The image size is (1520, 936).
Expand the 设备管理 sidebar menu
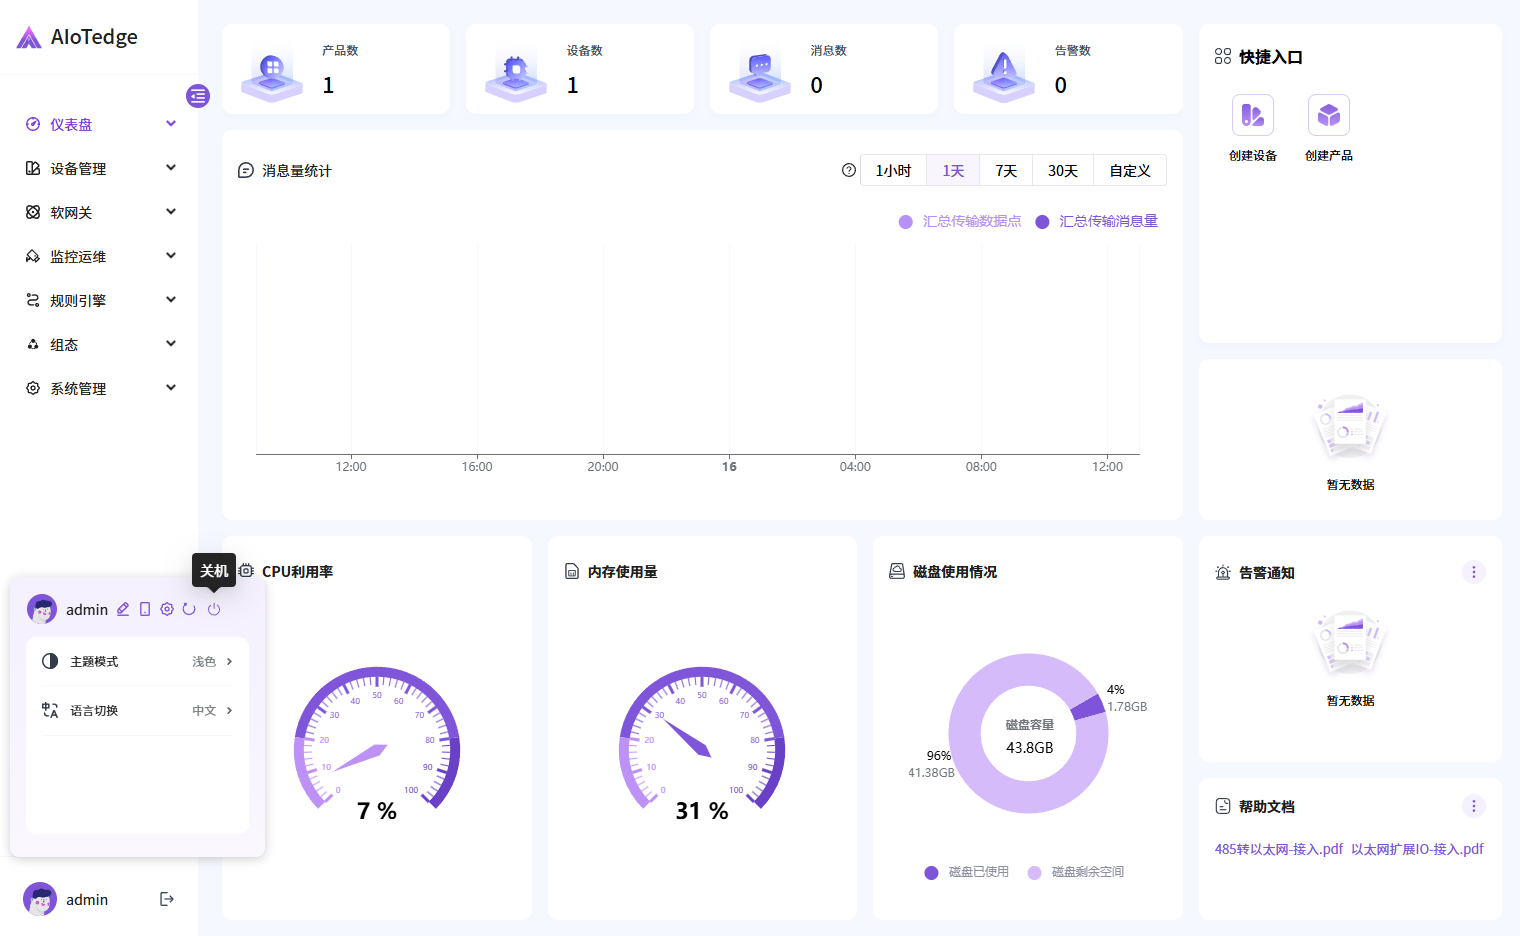(x=100, y=169)
